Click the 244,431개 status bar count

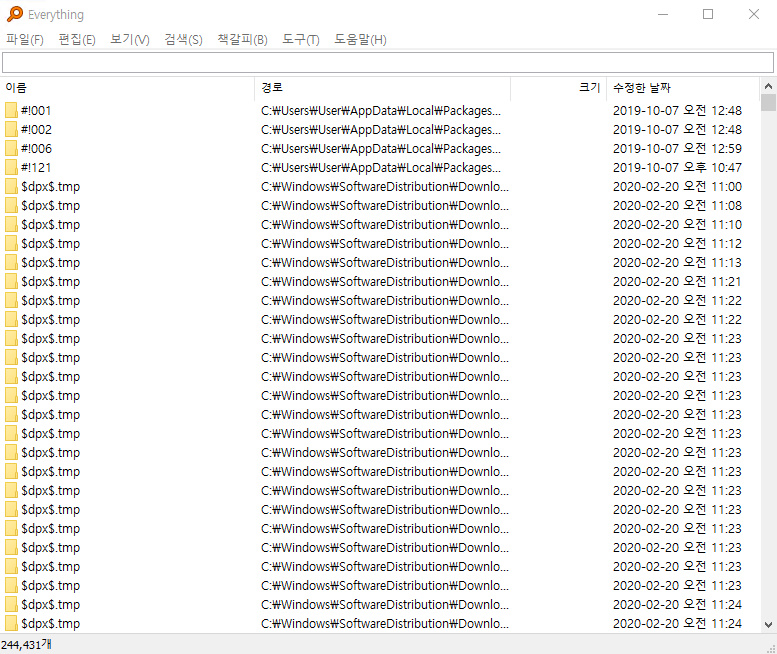(26, 645)
